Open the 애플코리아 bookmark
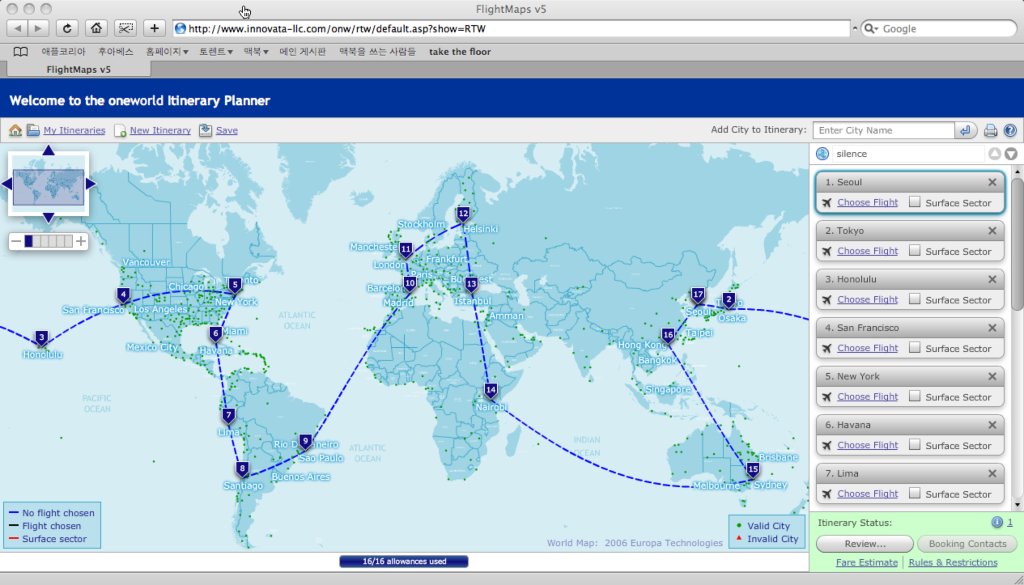This screenshot has height=585, width=1024. point(63,52)
